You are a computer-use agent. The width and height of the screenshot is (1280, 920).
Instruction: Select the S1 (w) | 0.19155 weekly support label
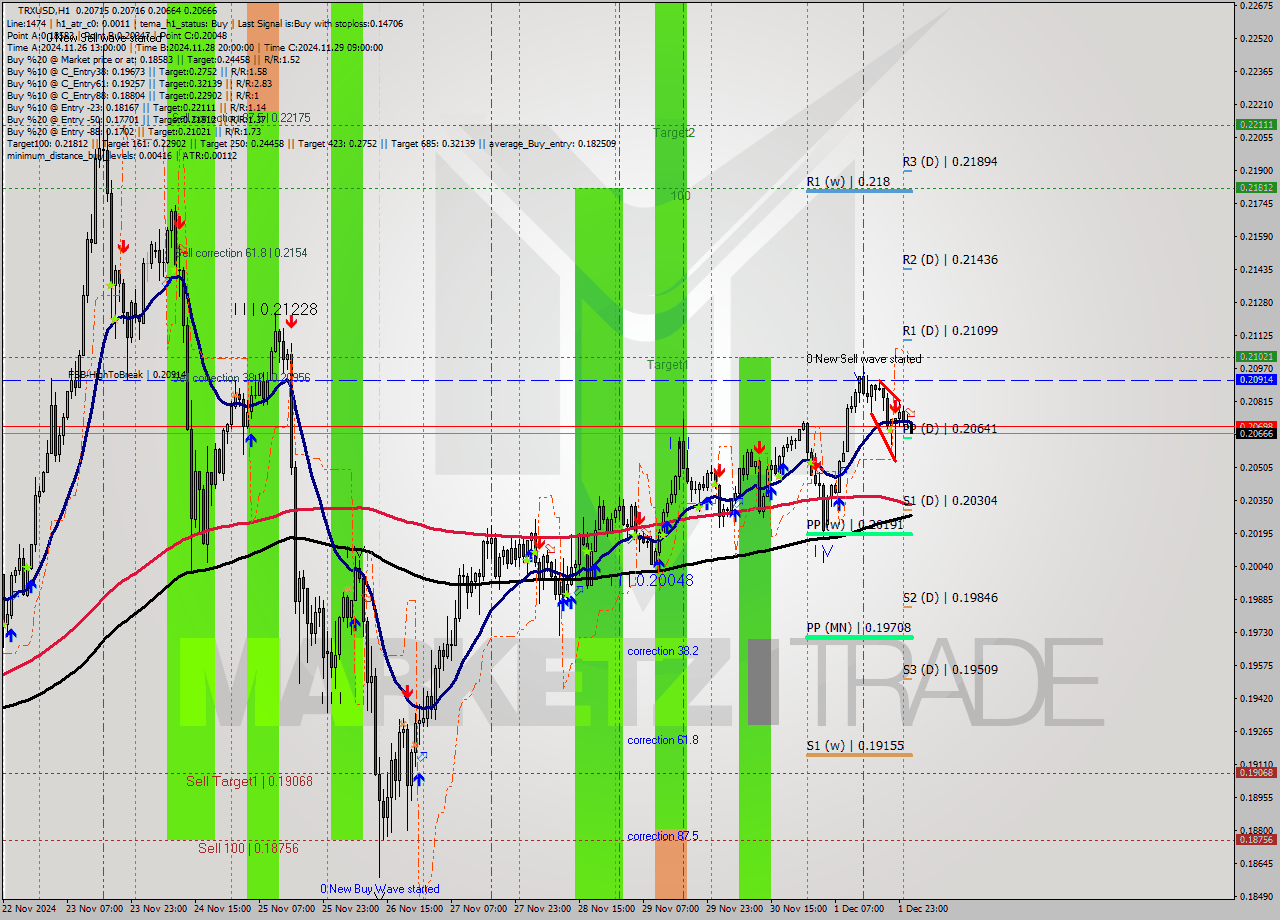(855, 745)
